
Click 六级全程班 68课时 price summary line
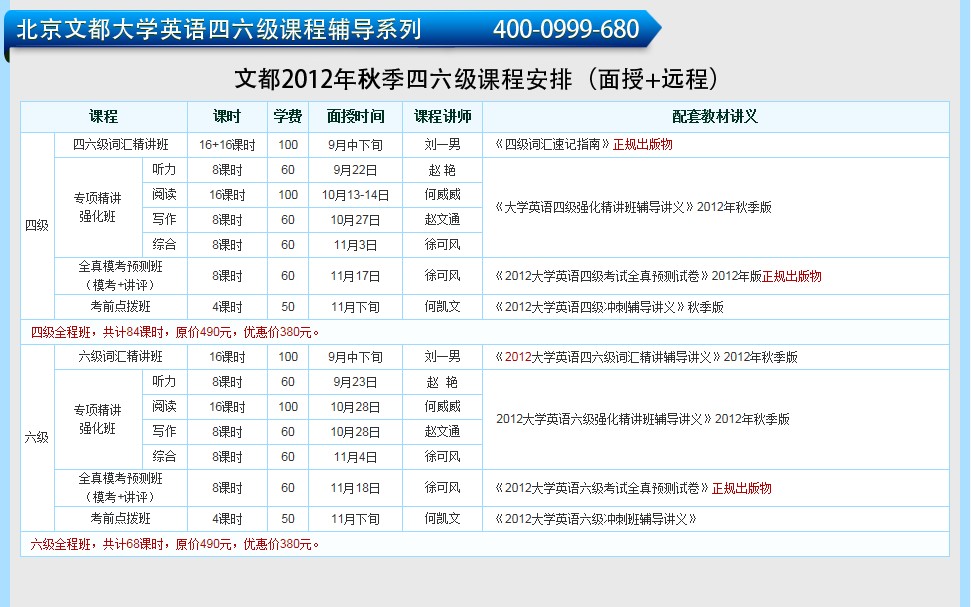tap(175, 544)
